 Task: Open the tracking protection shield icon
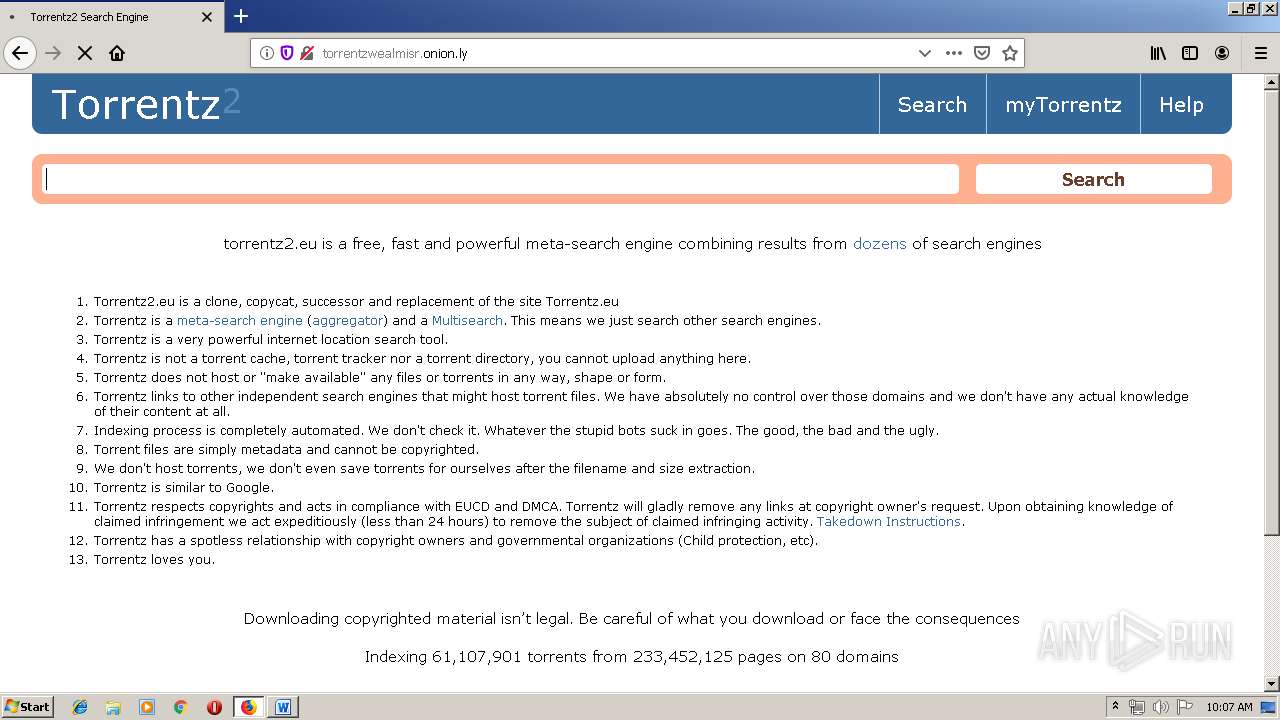(287, 53)
